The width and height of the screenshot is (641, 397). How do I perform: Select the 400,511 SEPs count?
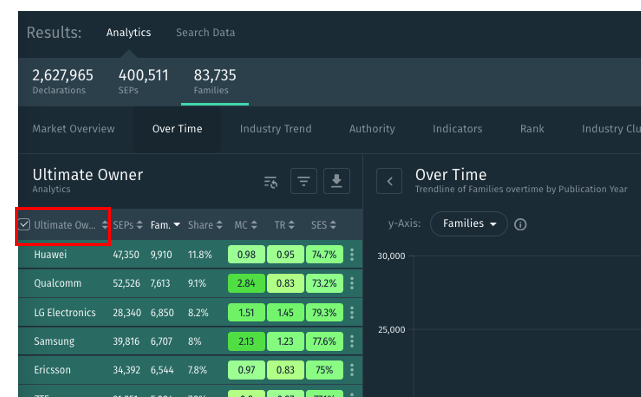coord(143,81)
